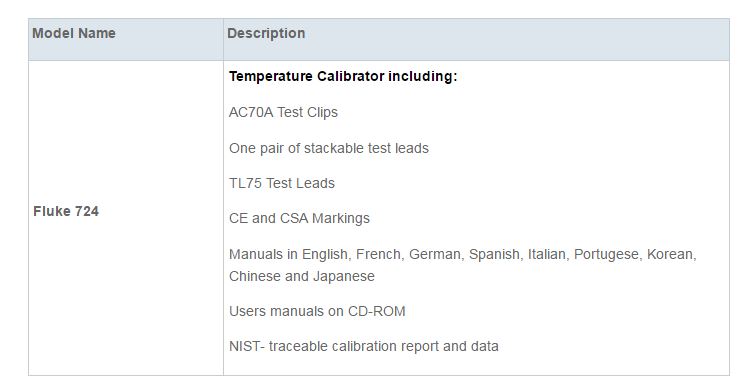Click the AC70A Test Clips line

283,112
